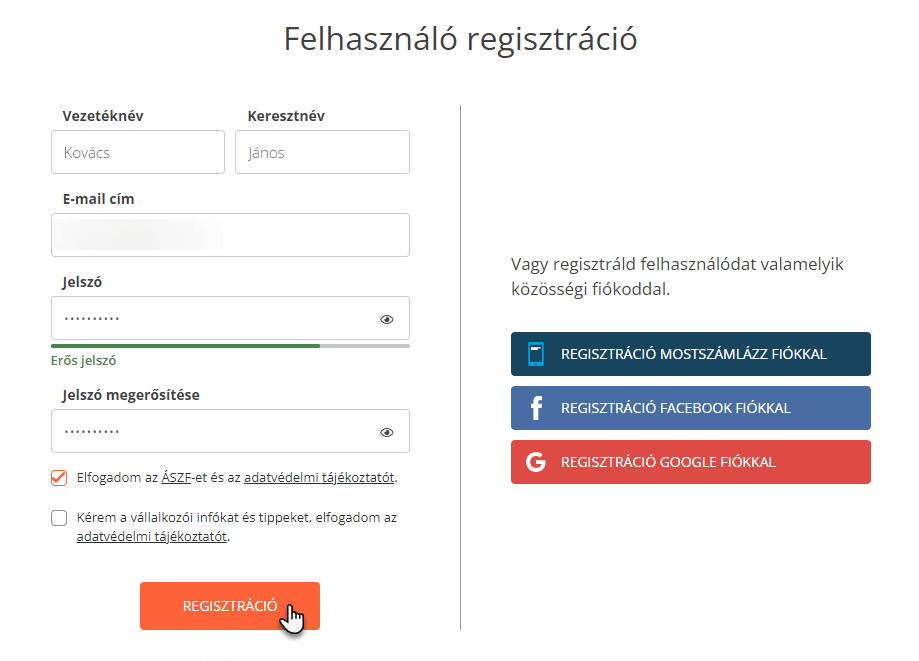Image resolution: width=919 pixels, height=661 pixels.
Task: Enable the vállalkozói infók newsletter checkbox
Action: point(59,518)
